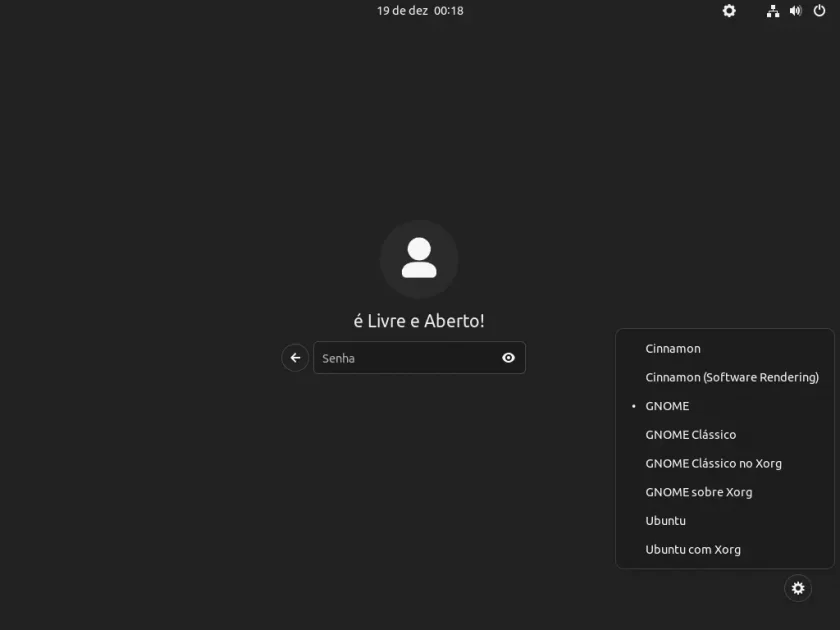Go back using the arrow button

point(295,358)
